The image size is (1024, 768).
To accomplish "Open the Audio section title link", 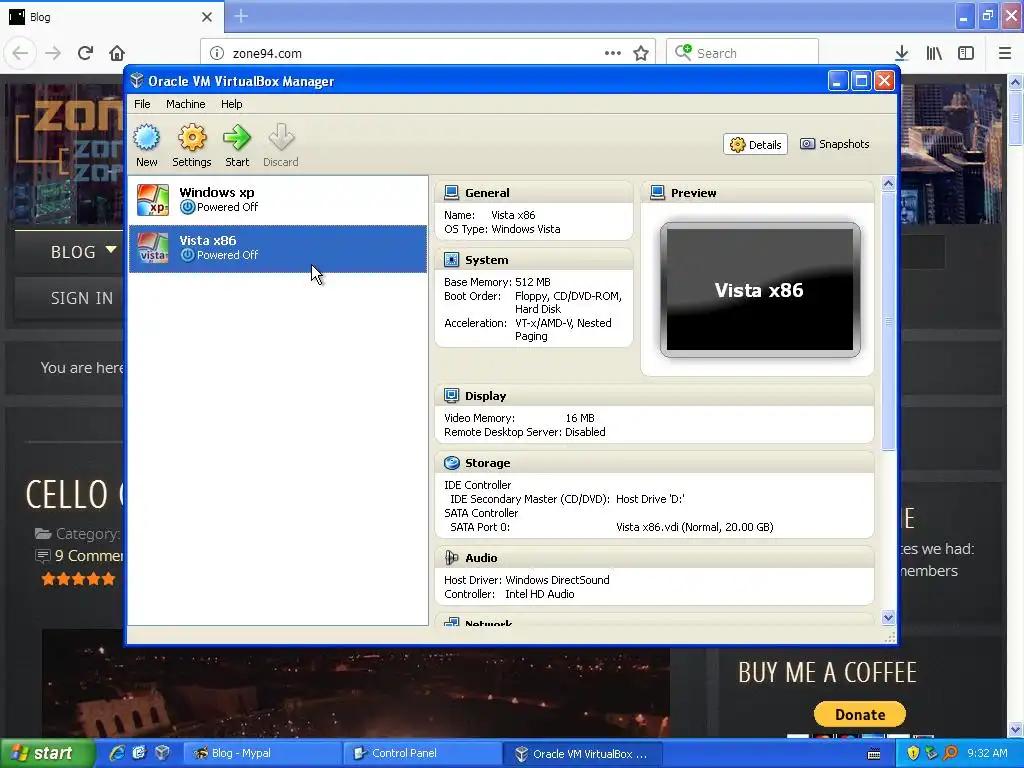I will coord(481,558).
